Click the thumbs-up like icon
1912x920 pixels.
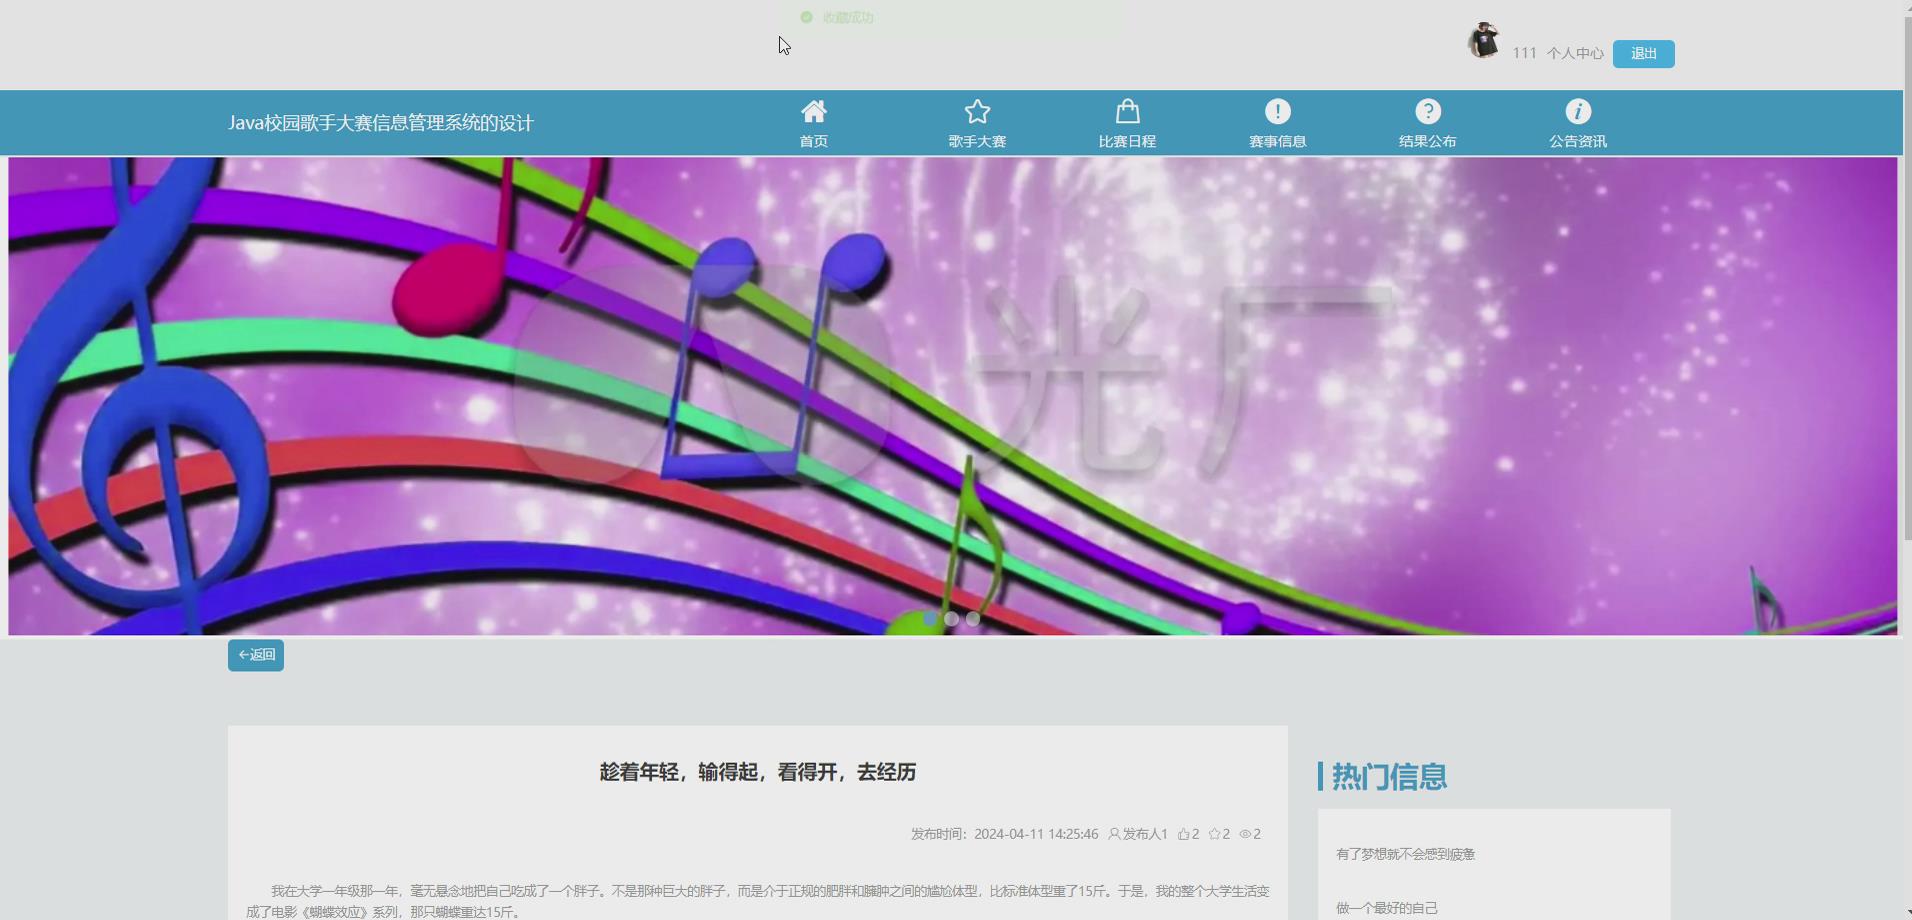1184,834
